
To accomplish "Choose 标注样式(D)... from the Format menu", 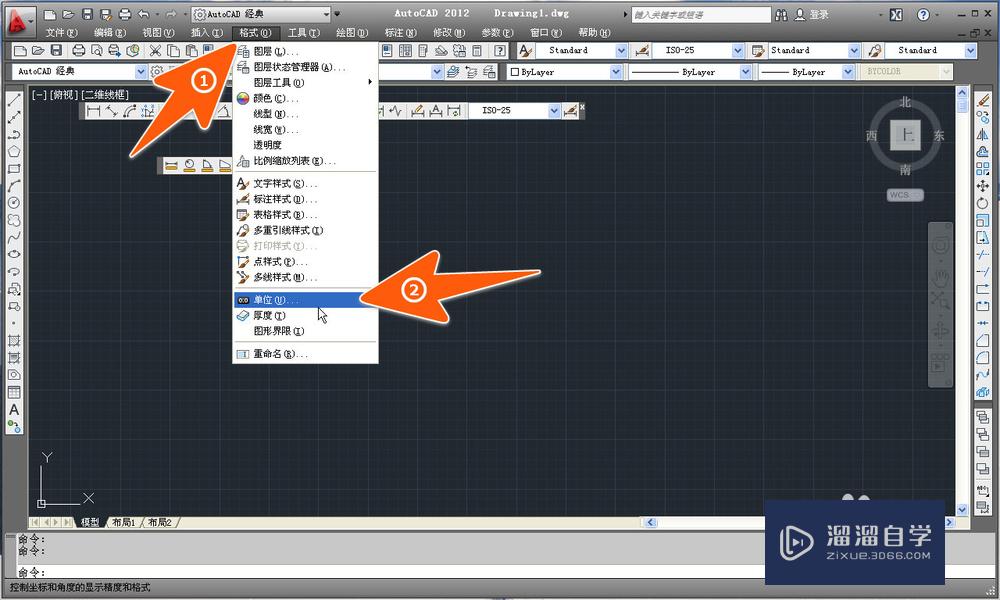I will (305, 199).
